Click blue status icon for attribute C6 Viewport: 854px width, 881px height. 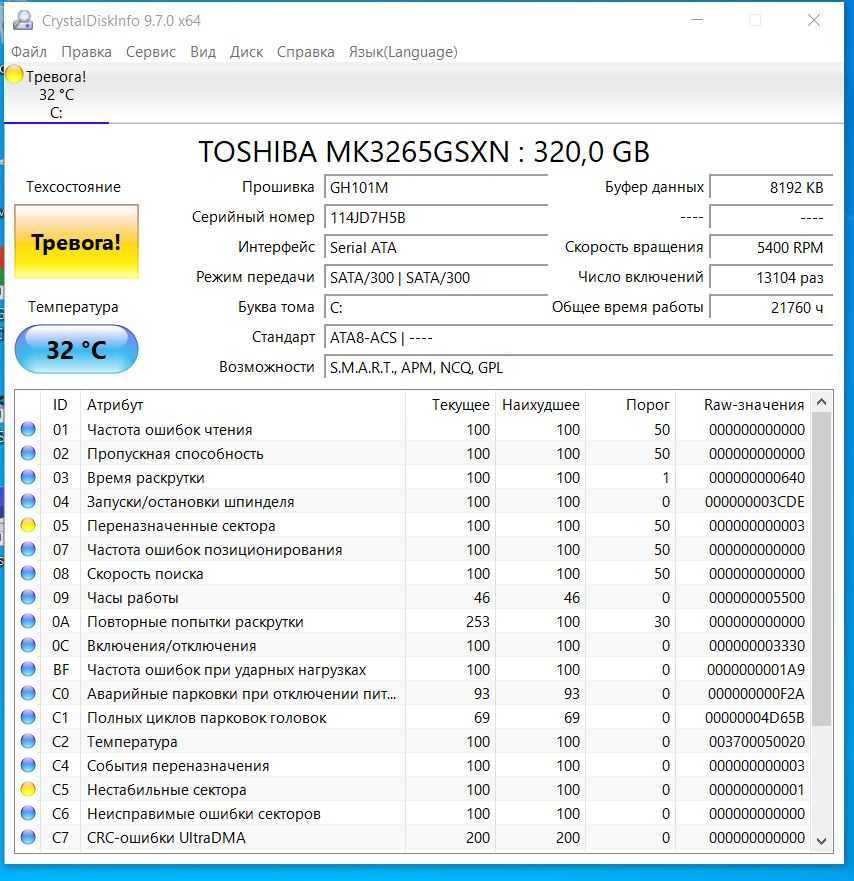(x=28, y=814)
